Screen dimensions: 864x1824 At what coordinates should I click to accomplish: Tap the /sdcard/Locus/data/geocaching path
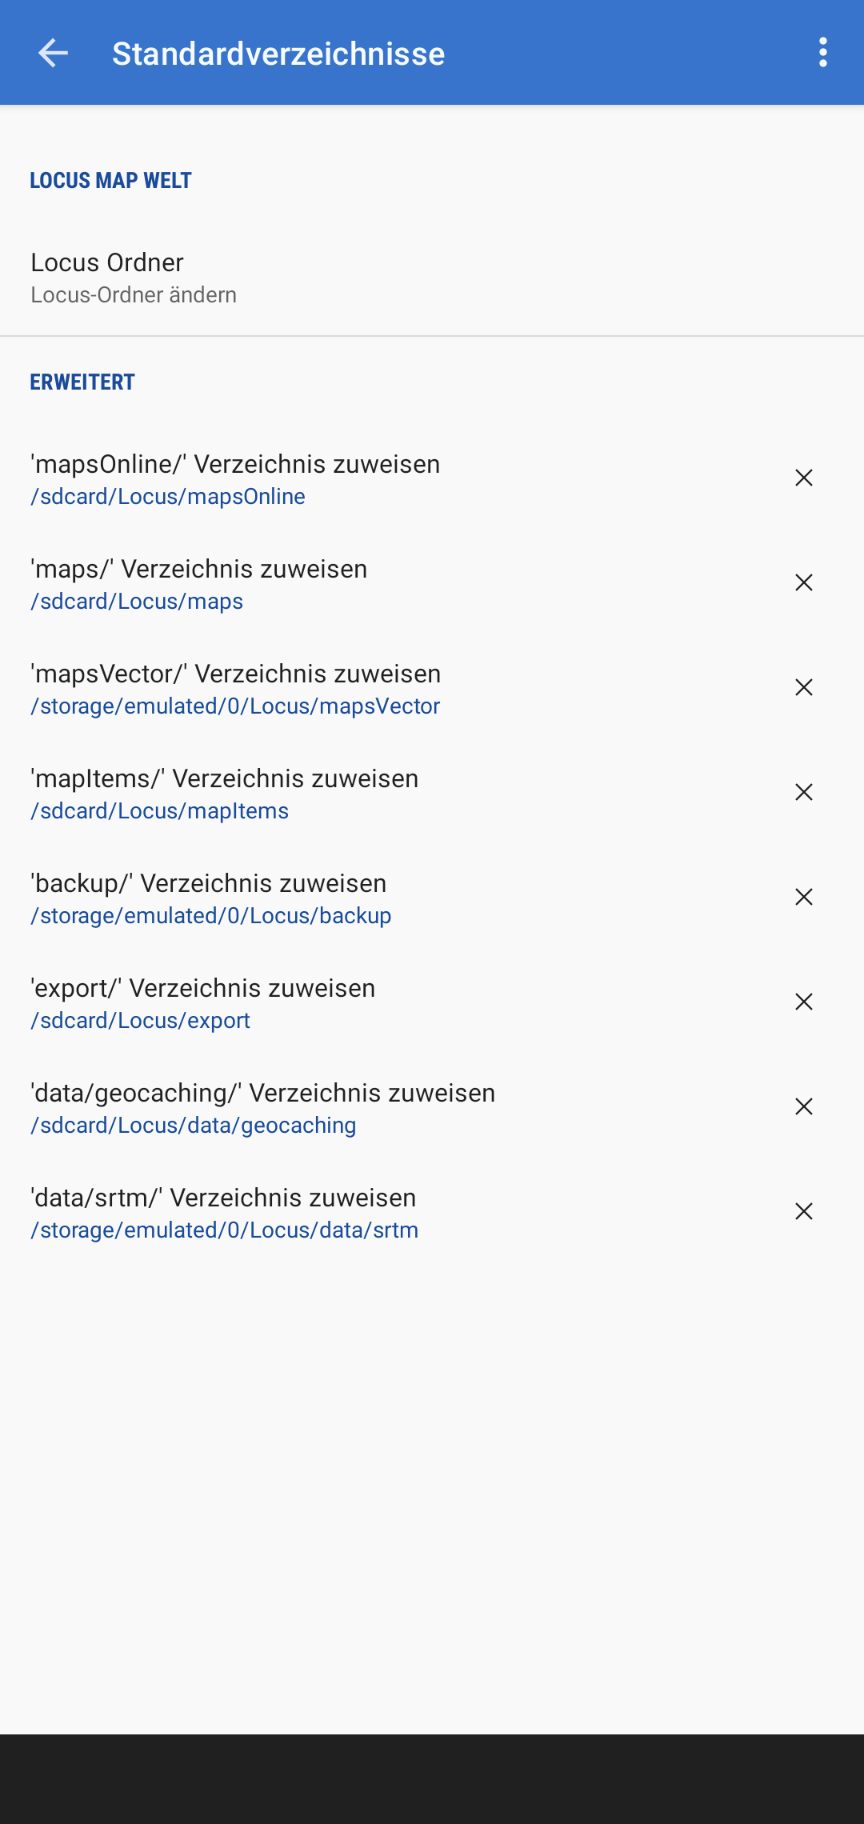tap(194, 1126)
